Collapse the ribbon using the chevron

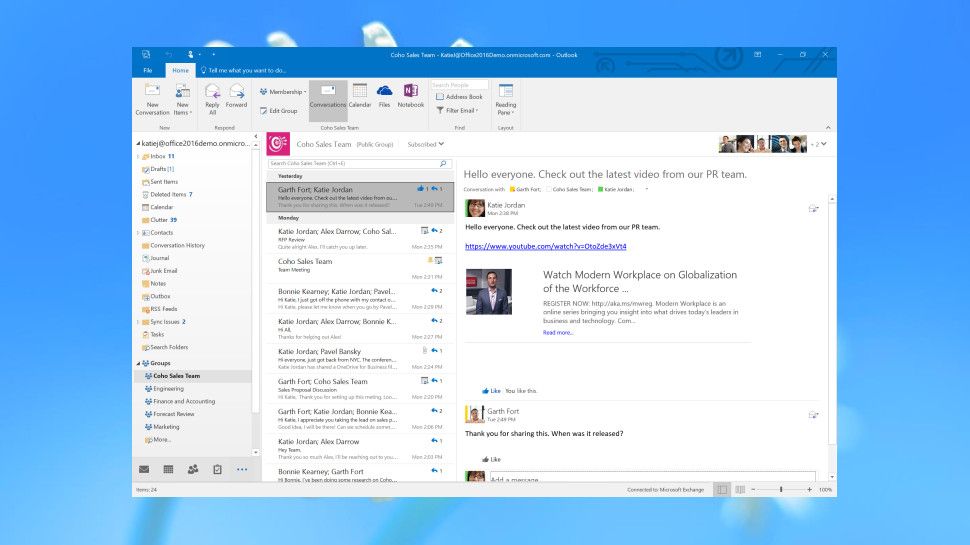coord(828,127)
